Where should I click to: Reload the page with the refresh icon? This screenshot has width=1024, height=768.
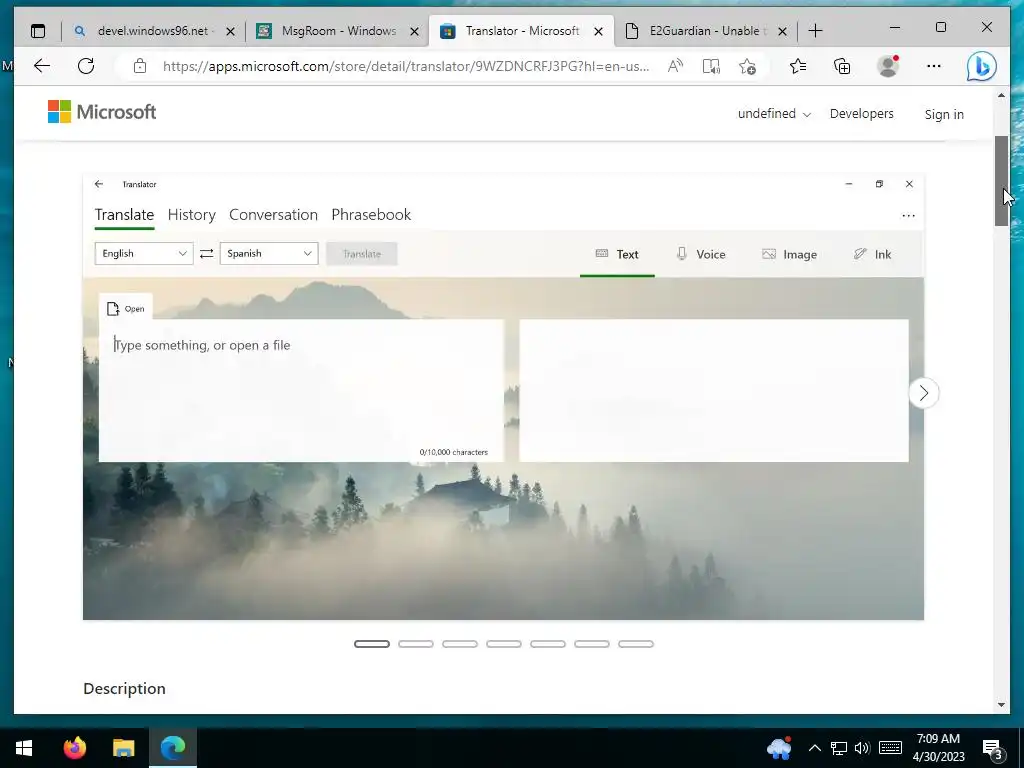click(x=86, y=66)
